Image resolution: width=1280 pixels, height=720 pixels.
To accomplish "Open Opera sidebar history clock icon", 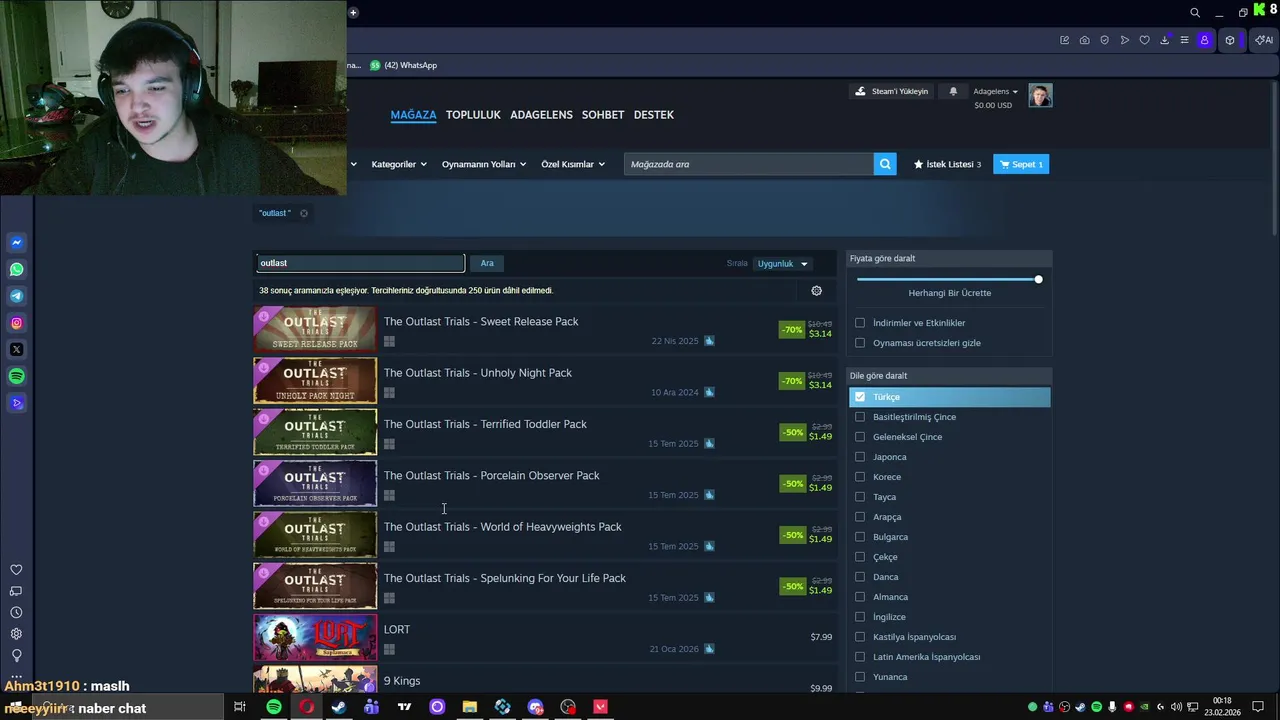I will coord(16,612).
